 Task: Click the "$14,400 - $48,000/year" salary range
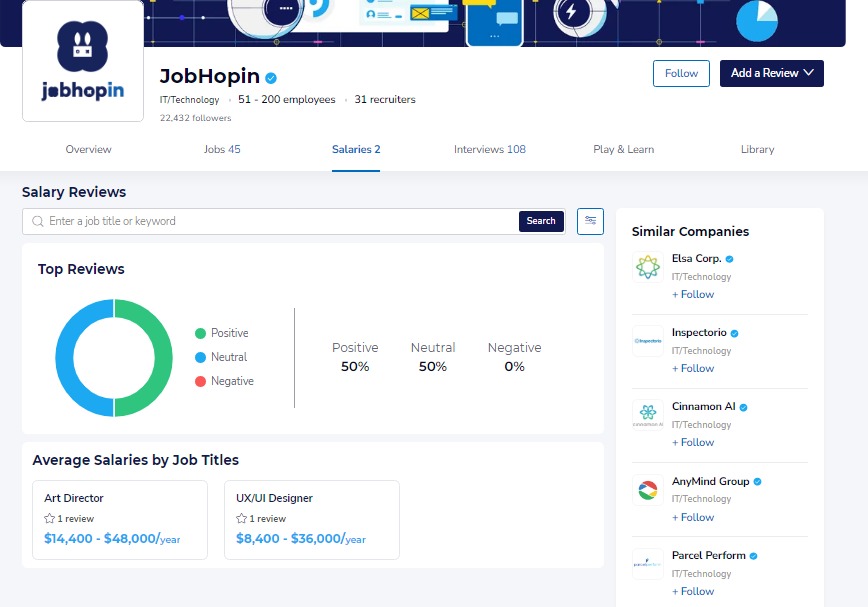click(112, 538)
